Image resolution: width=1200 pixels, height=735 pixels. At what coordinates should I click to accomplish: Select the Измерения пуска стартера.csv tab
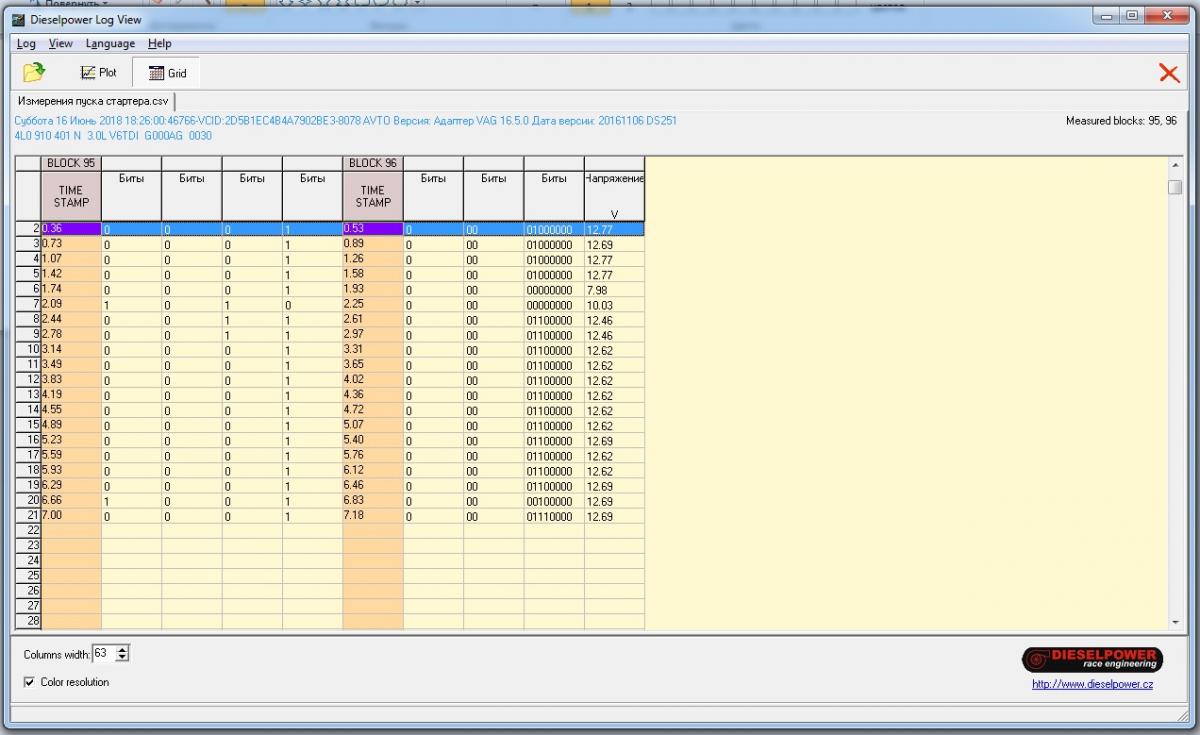[92, 102]
